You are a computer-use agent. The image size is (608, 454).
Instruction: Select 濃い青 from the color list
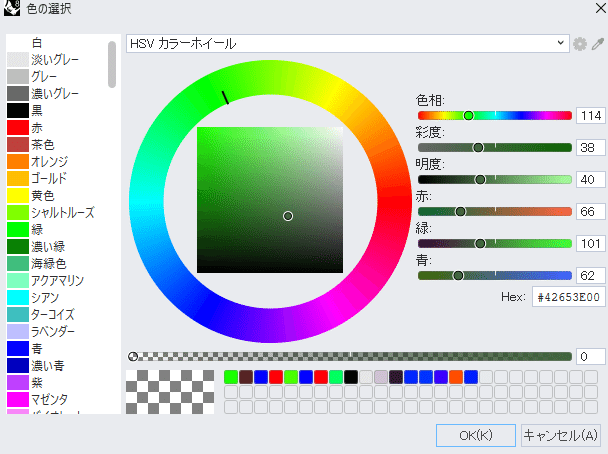[x=56, y=366]
